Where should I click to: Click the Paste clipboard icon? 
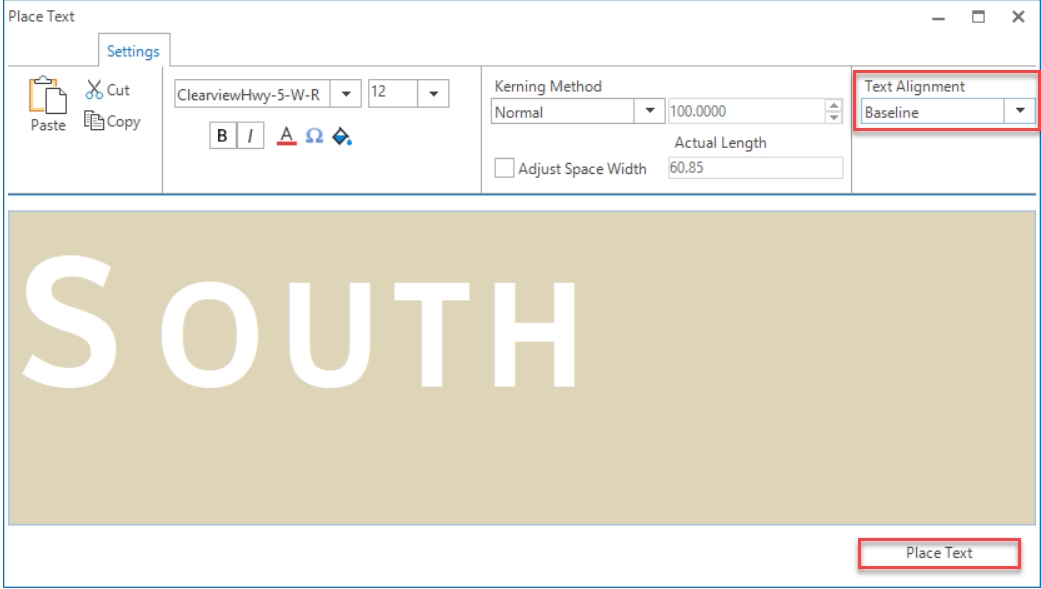(47, 96)
